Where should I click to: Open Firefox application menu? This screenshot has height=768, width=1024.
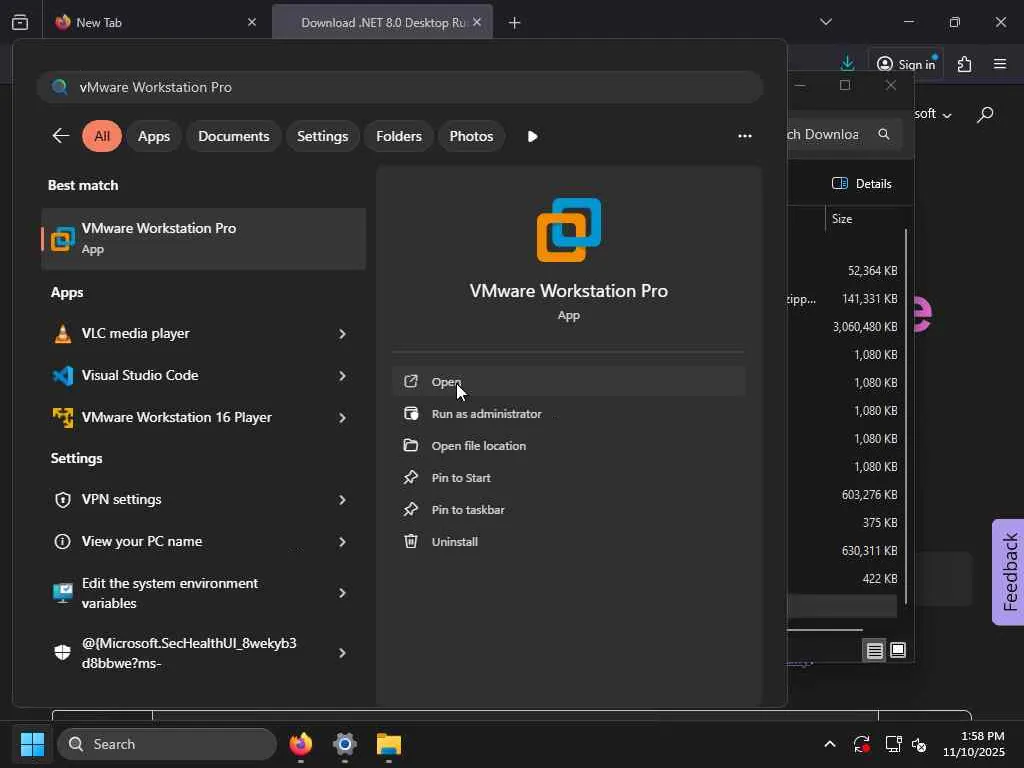coord(1000,64)
